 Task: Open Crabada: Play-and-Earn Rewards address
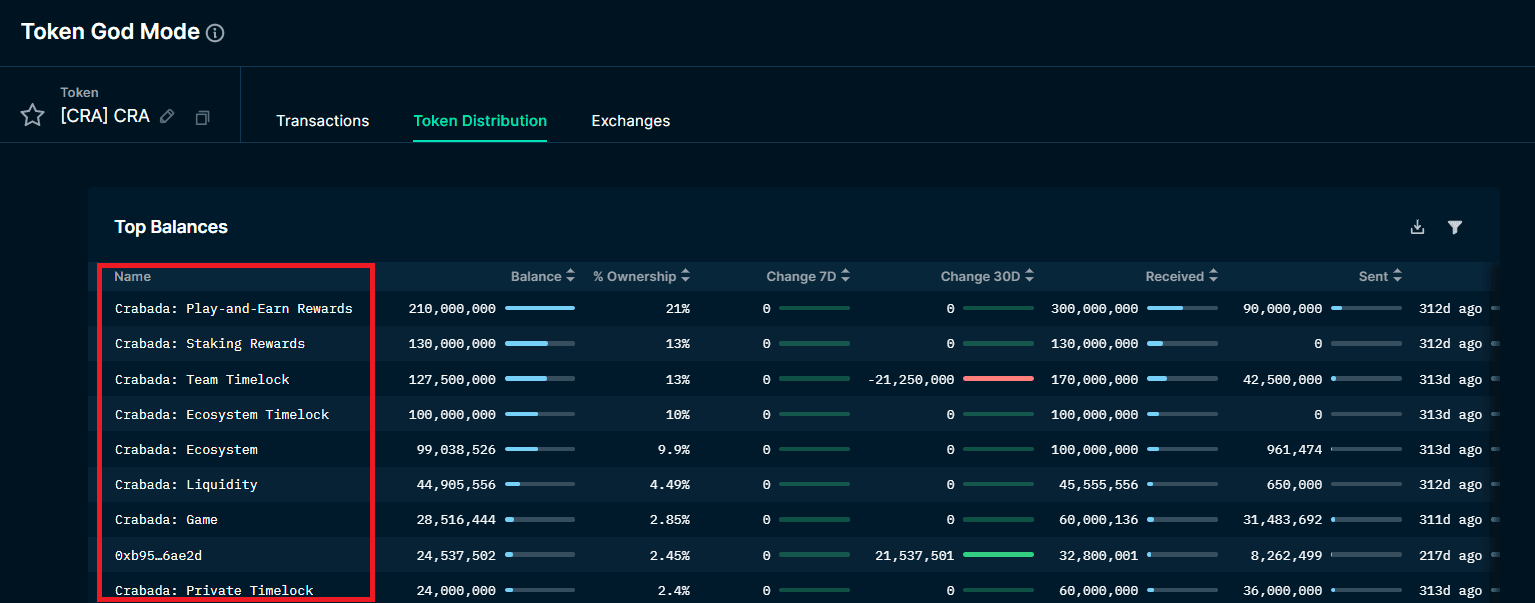tap(233, 309)
